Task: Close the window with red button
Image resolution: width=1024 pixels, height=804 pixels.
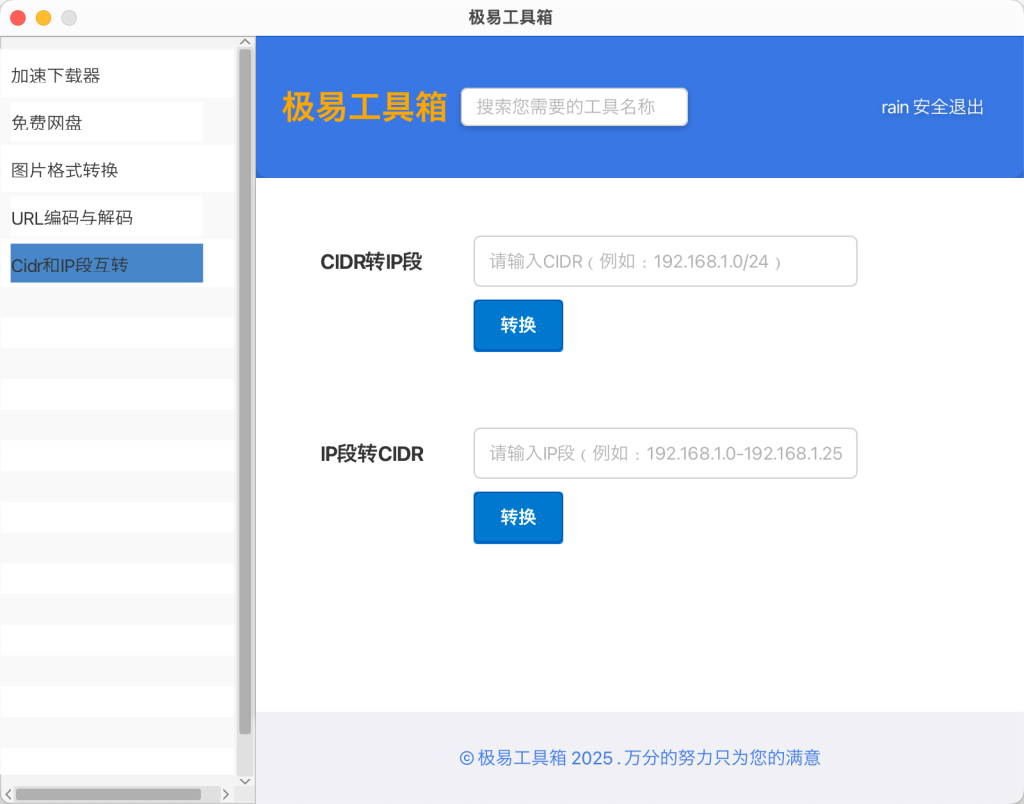Action: coord(18,18)
